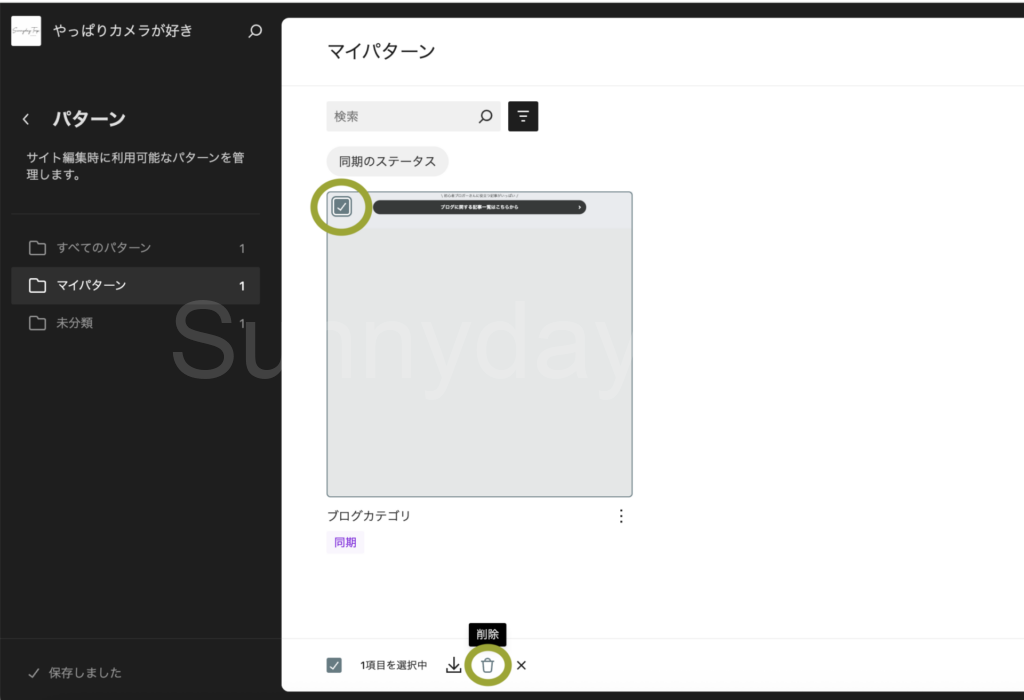Click the ブログカテゴリ pattern title
Image resolution: width=1024 pixels, height=700 pixels.
[x=369, y=516]
